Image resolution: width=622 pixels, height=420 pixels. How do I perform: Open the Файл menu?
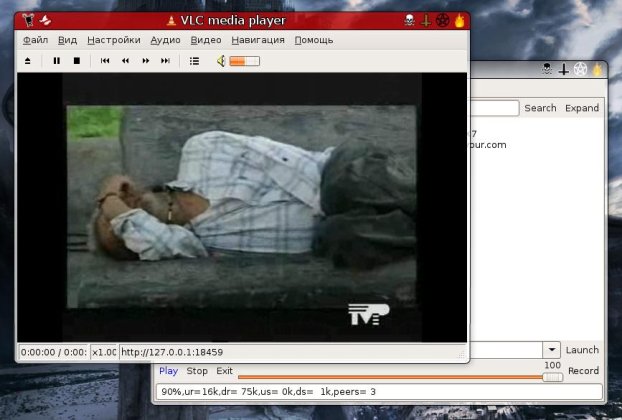35,40
